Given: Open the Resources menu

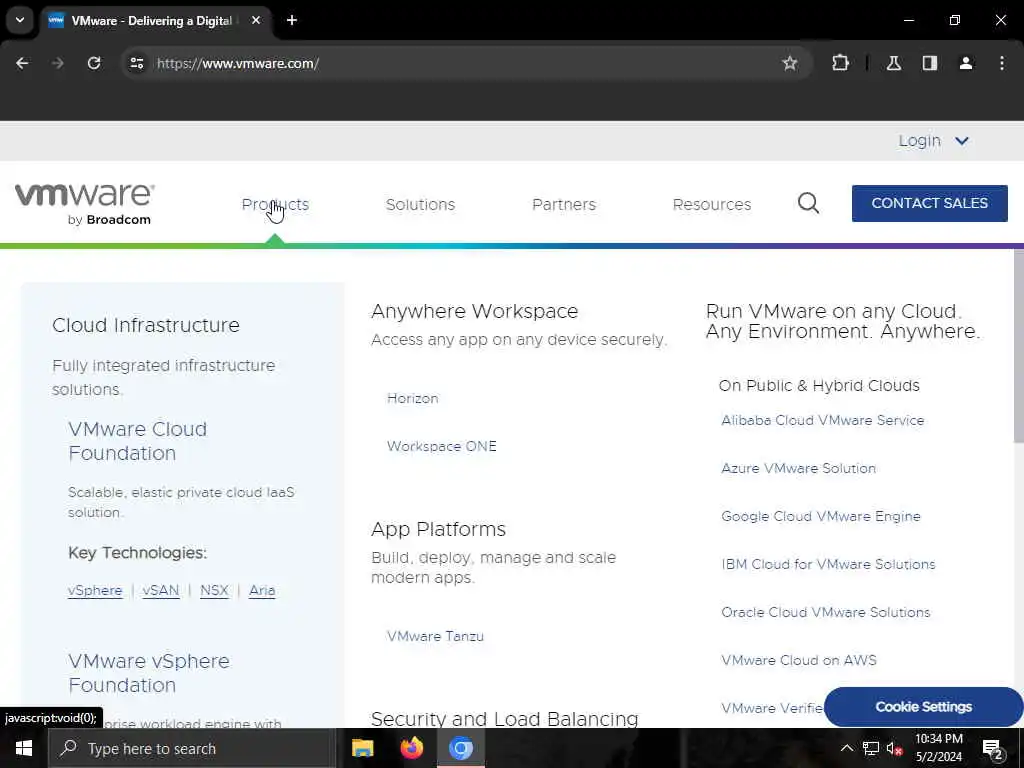Looking at the screenshot, I should coord(712,204).
